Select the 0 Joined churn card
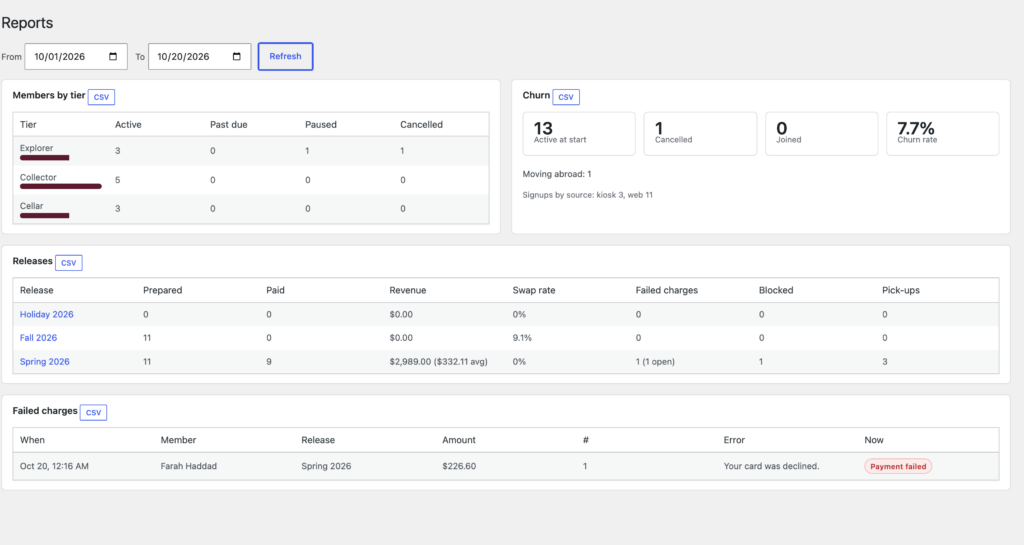Screen dimensions: 1024x545 [822, 134]
